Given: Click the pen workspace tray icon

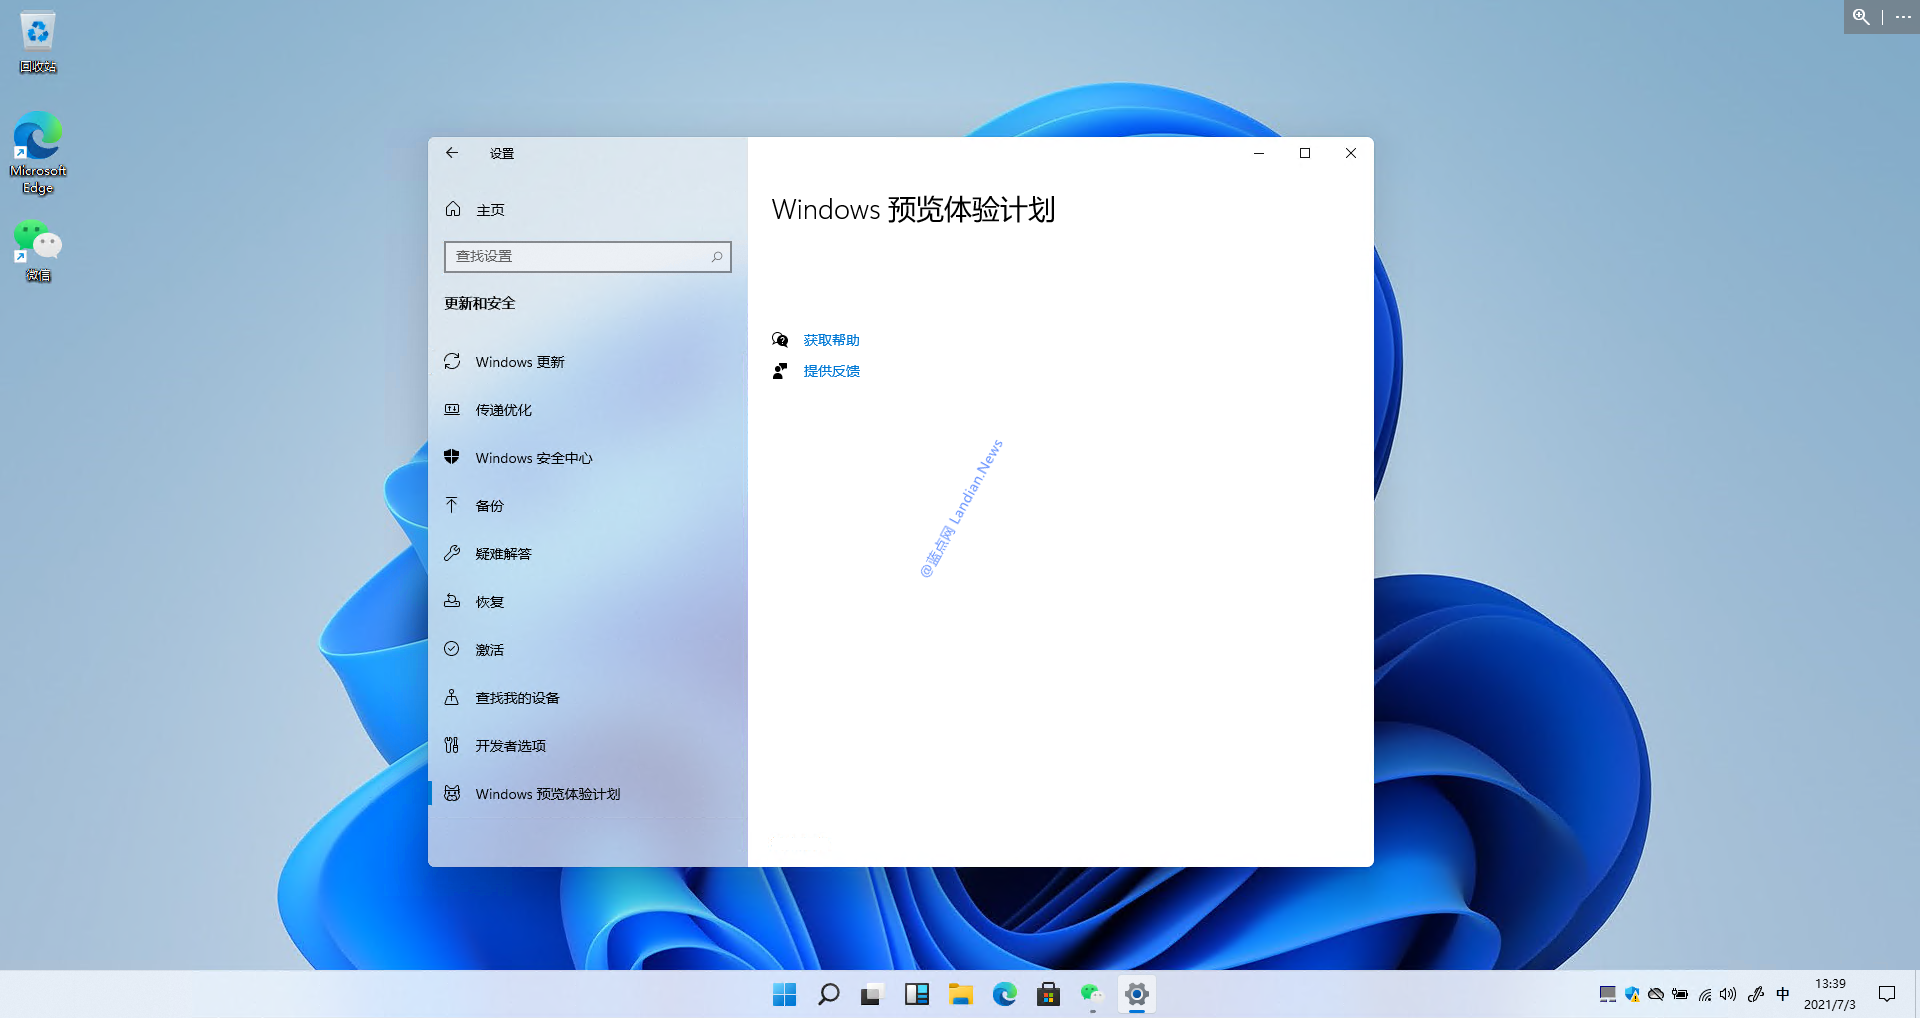Looking at the screenshot, I should coord(1756,994).
